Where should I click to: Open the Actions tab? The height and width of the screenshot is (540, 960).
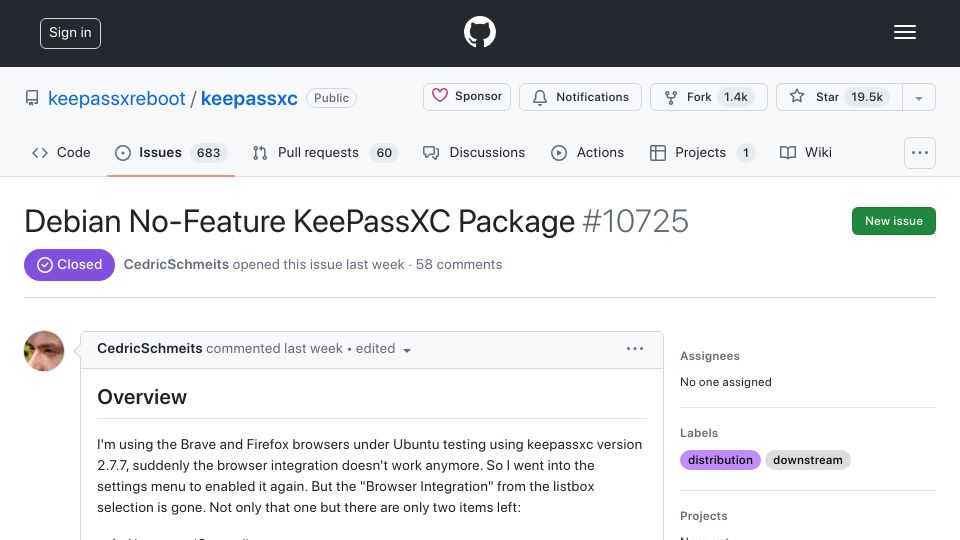(587, 152)
